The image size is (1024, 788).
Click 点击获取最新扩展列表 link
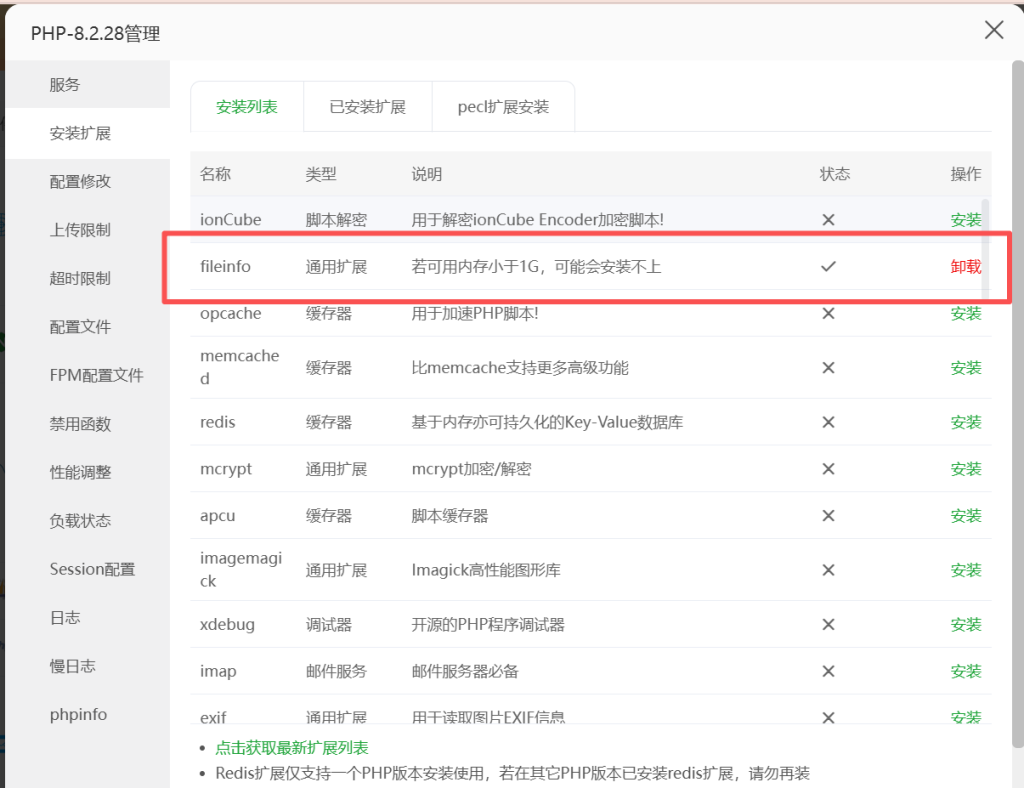pyautogui.click(x=292, y=748)
